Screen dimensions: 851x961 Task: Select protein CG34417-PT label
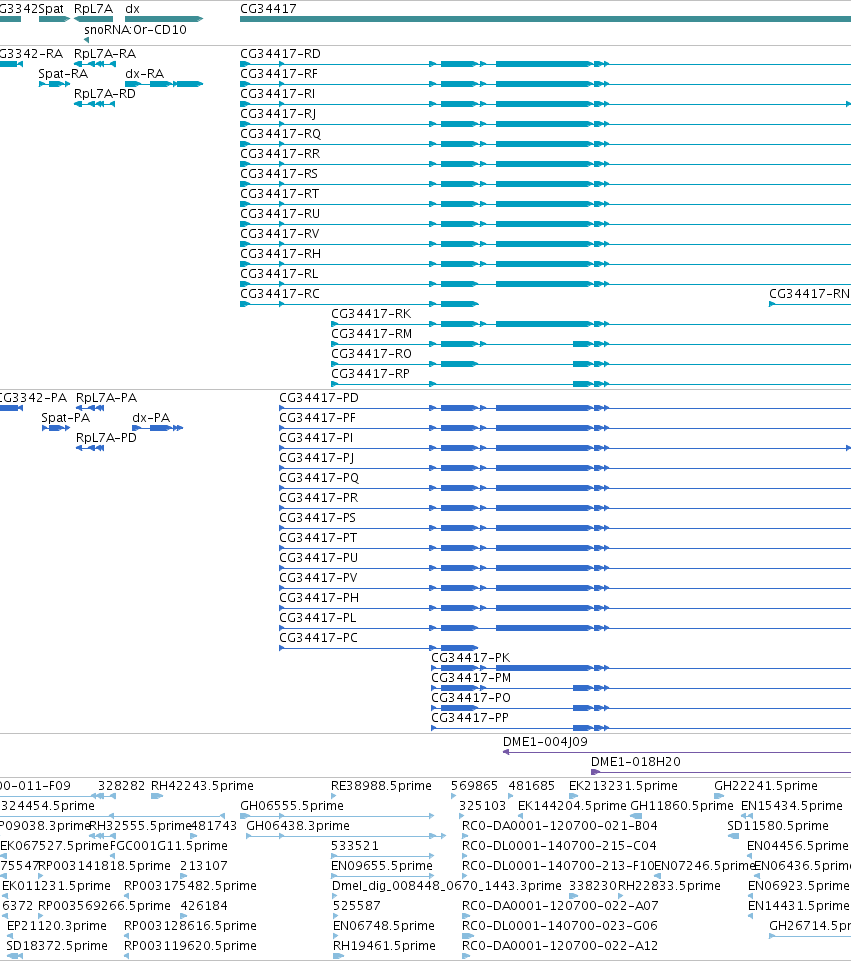tap(318, 537)
